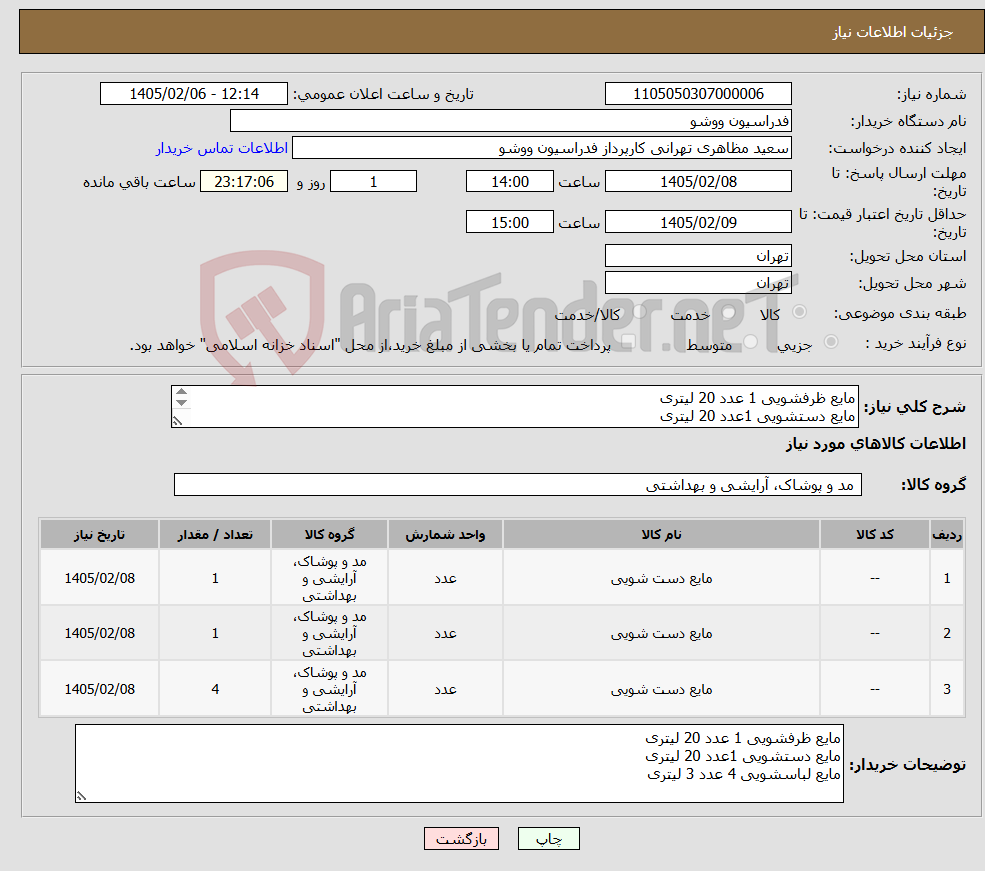Click the کد کالا column header
The height and width of the screenshot is (871, 985).
[x=874, y=534]
